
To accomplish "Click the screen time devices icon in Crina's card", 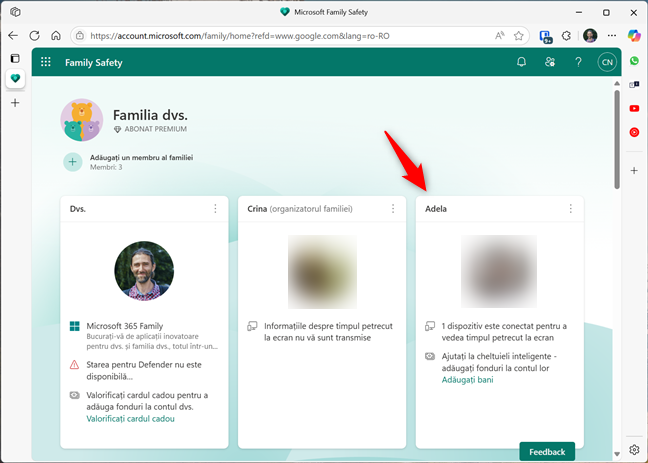I will 252,326.
